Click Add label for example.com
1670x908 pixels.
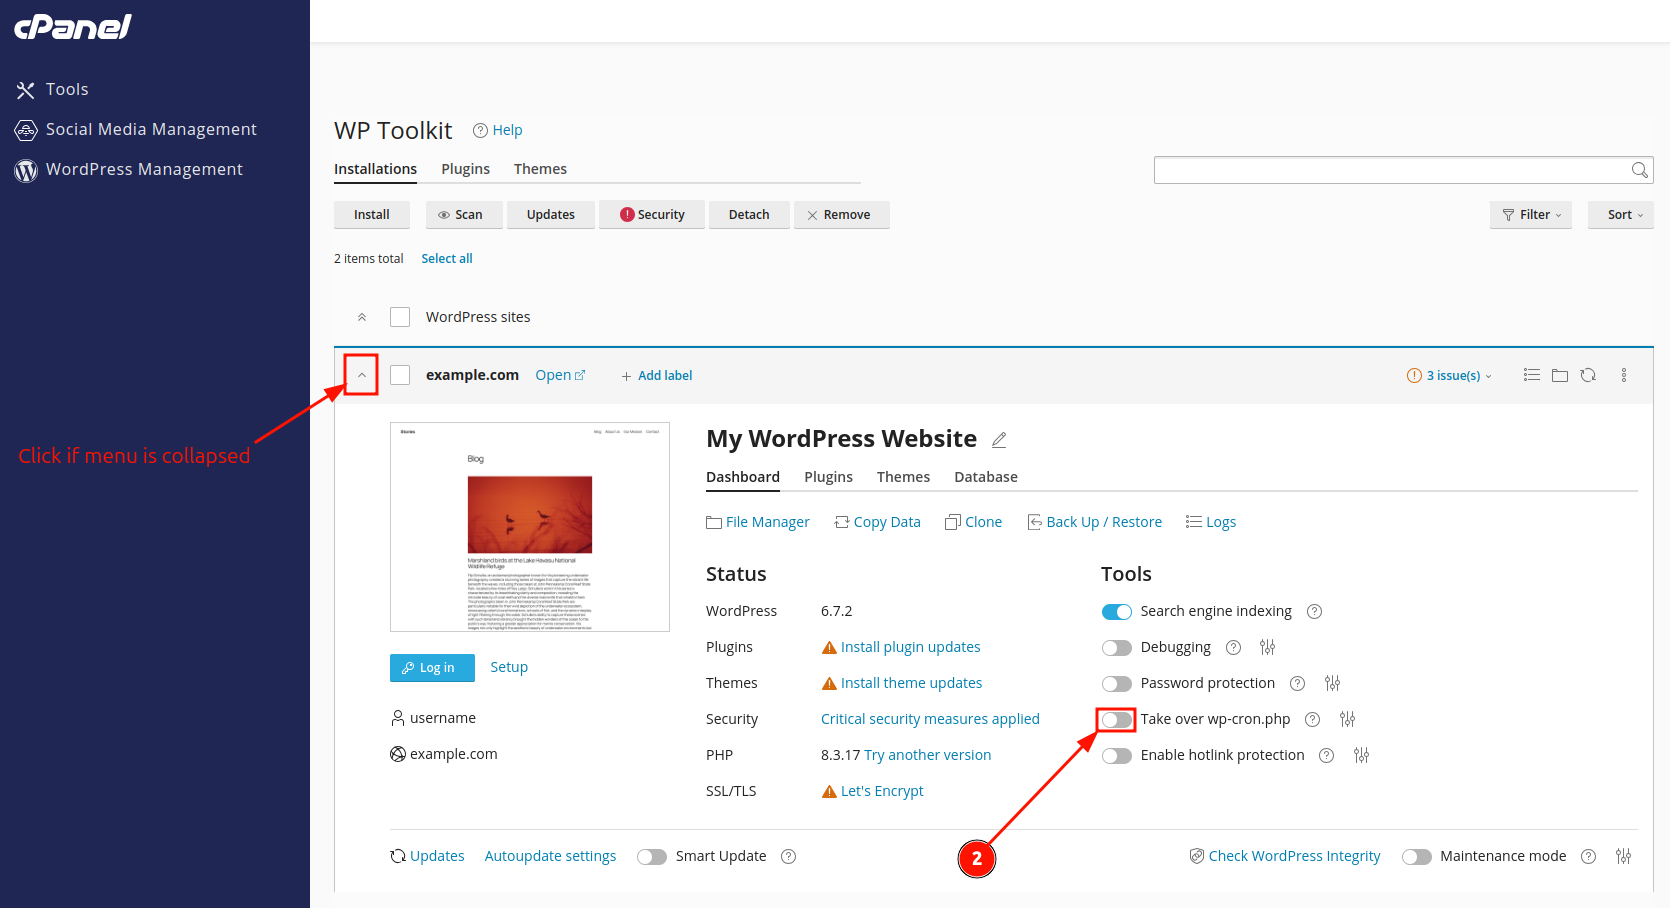point(656,376)
